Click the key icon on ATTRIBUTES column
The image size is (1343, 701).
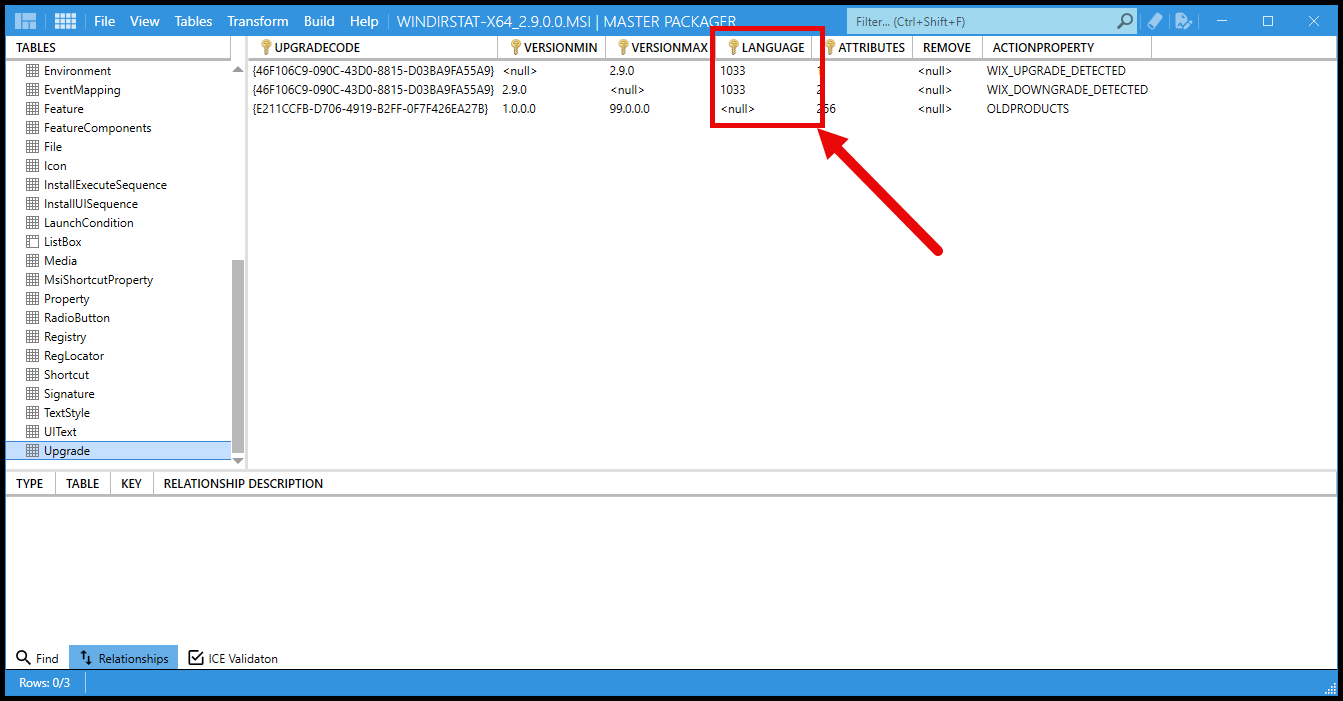tap(829, 47)
